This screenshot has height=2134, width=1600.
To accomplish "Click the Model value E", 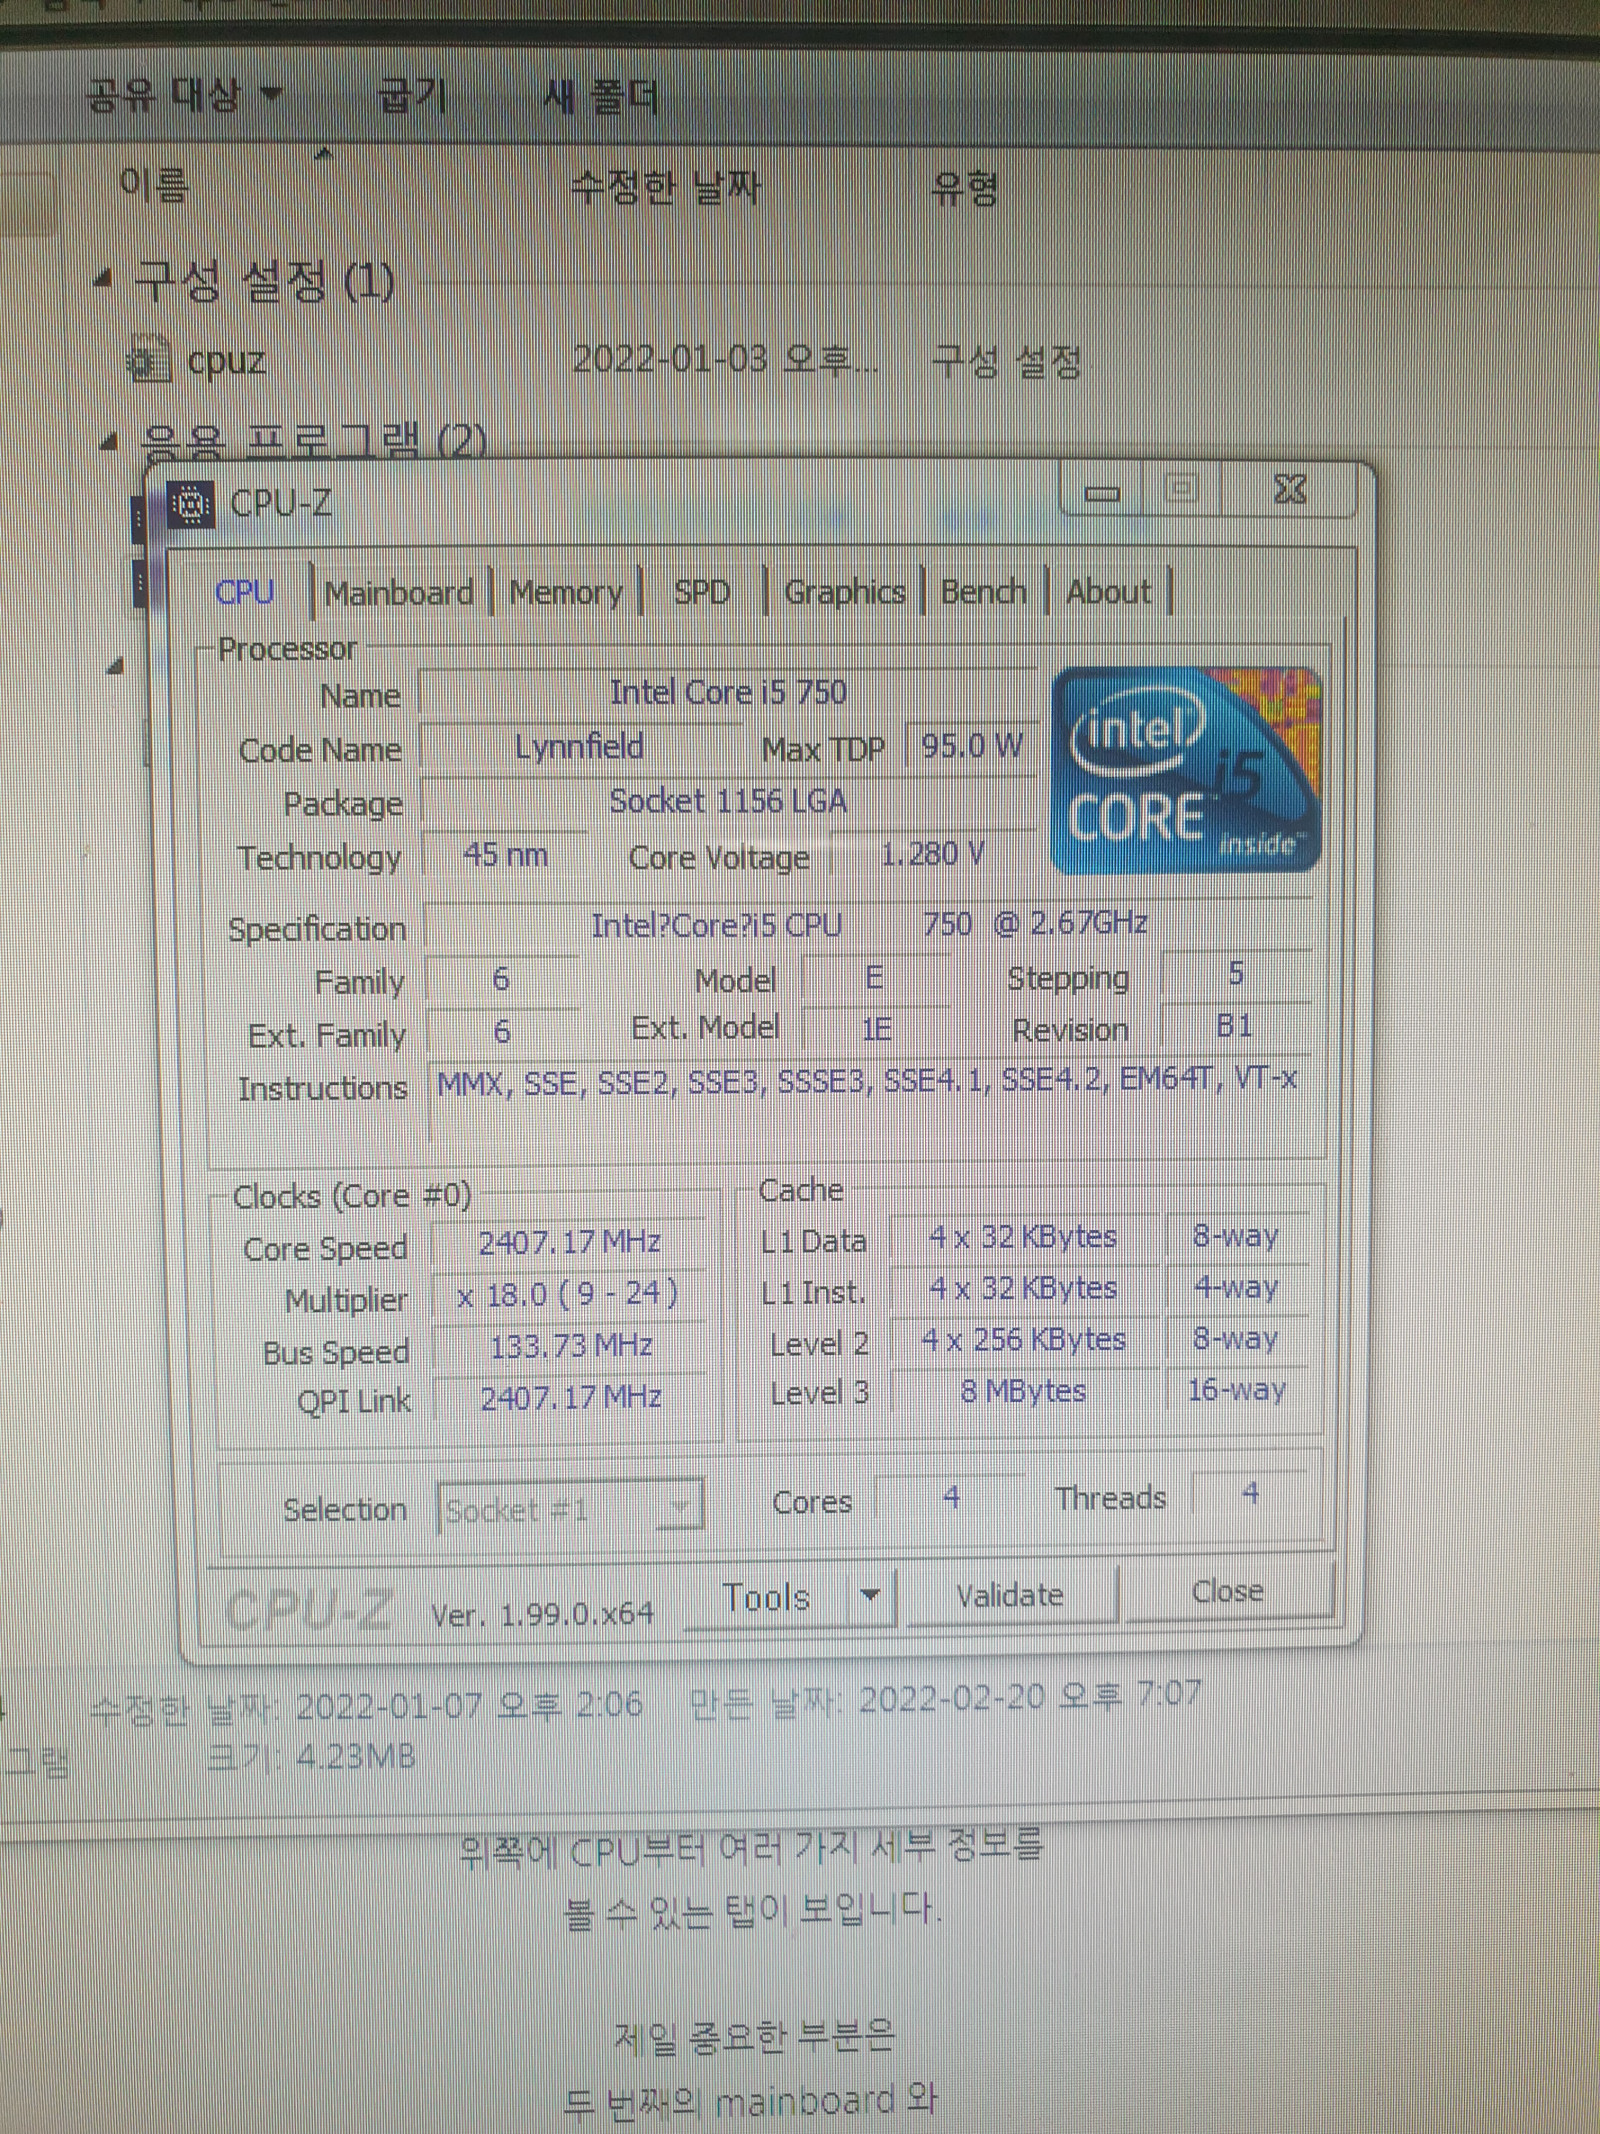I will point(874,978).
